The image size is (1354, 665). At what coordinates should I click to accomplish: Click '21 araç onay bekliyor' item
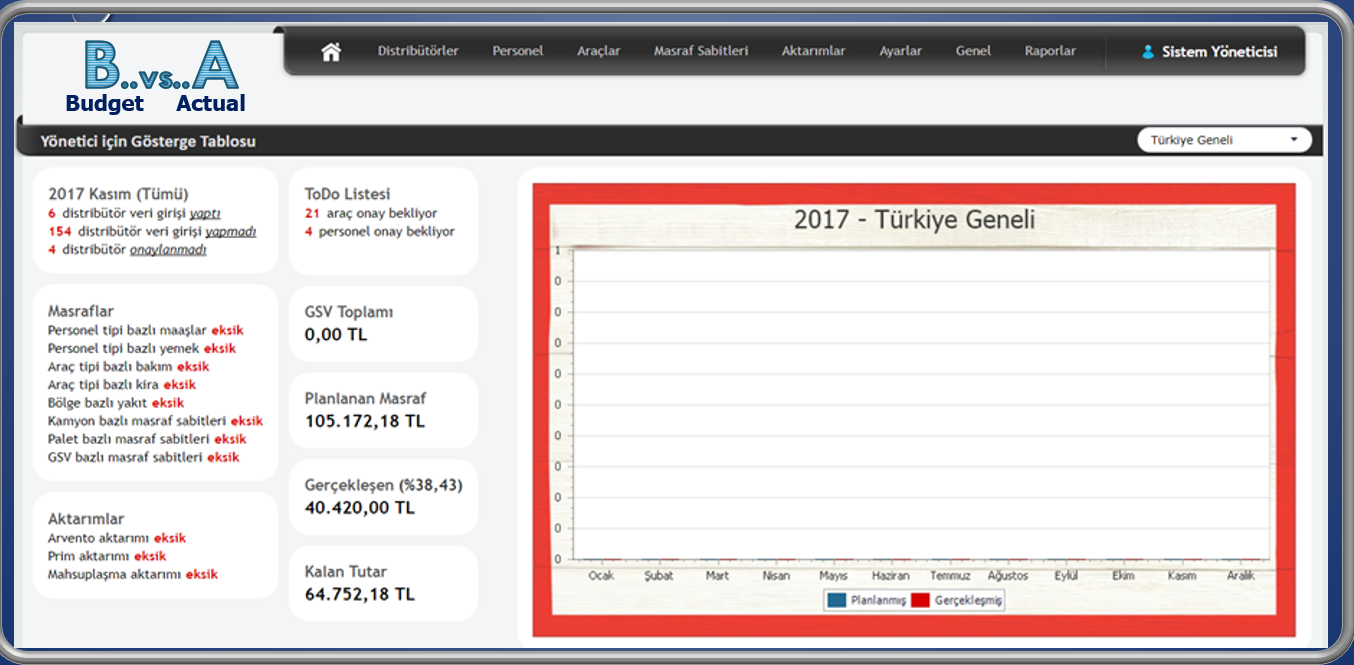(x=371, y=213)
